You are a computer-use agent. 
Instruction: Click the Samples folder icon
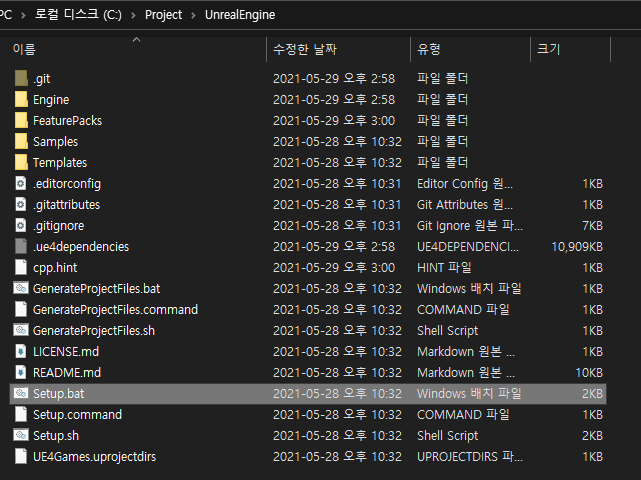coord(21,141)
